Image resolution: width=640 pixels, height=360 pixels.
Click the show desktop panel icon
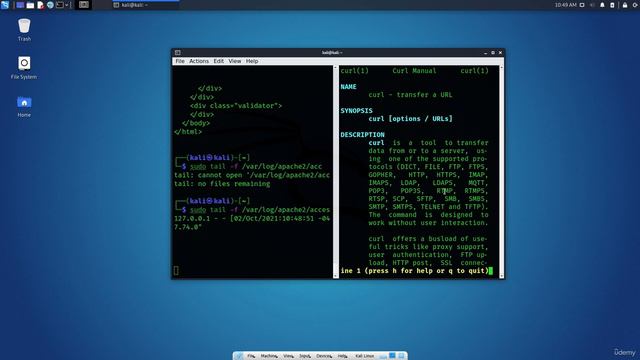(20, 5)
